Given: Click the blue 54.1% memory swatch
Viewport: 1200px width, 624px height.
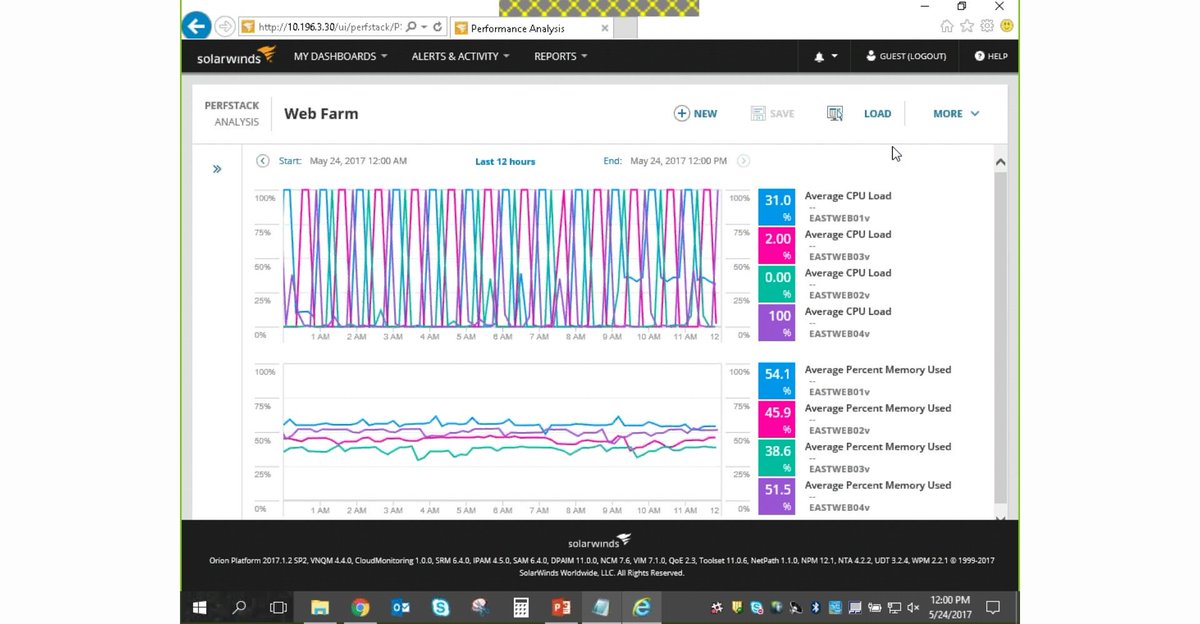Looking at the screenshot, I should click(x=777, y=381).
